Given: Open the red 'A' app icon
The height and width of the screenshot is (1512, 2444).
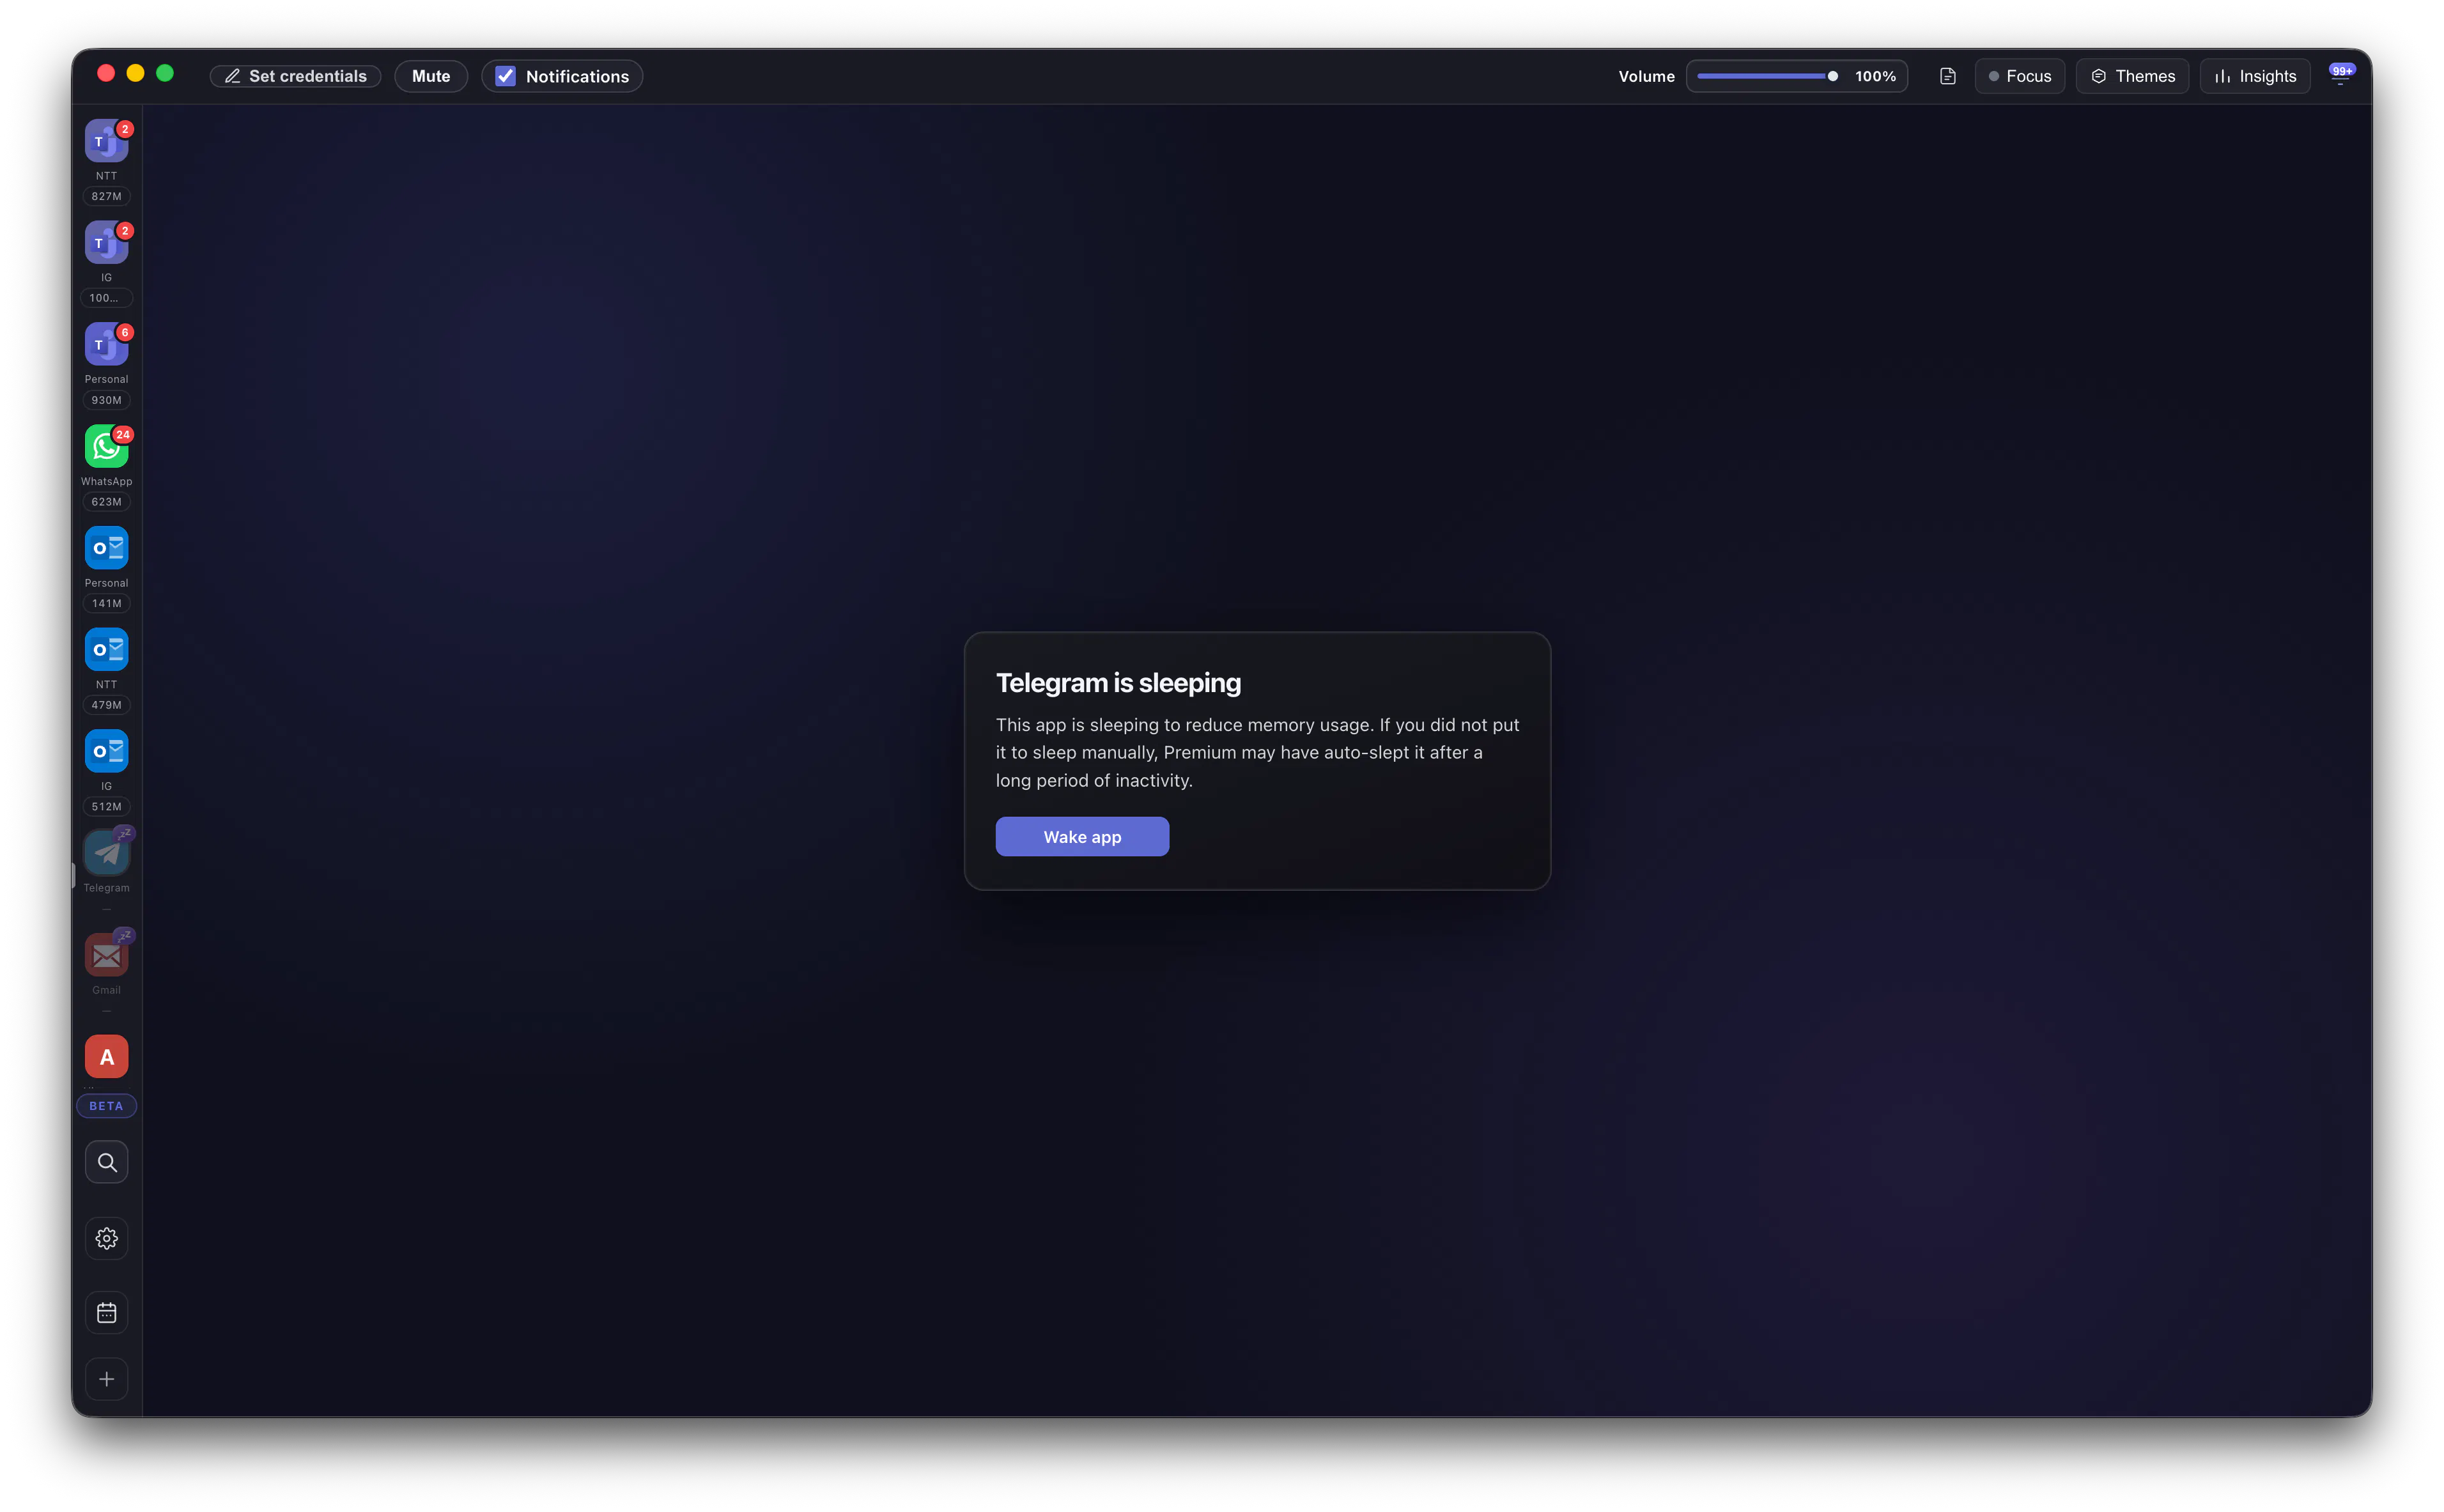Looking at the screenshot, I should [x=106, y=1057].
